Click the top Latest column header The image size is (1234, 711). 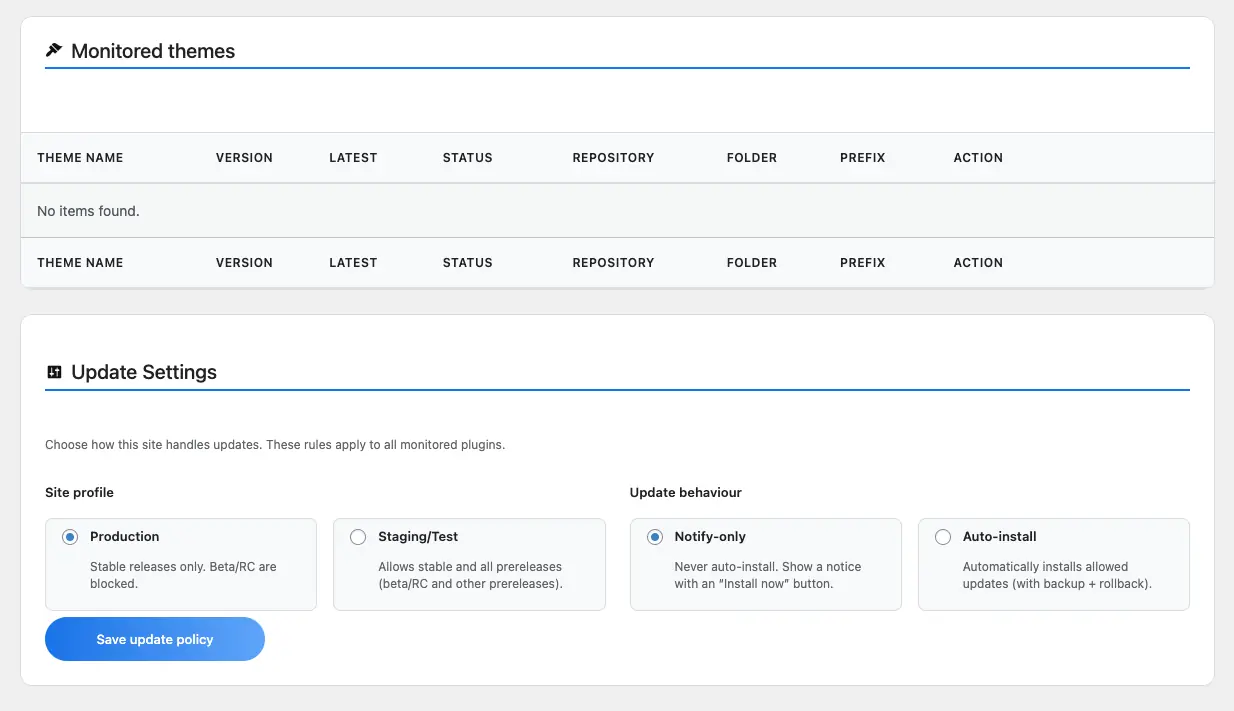pos(353,158)
